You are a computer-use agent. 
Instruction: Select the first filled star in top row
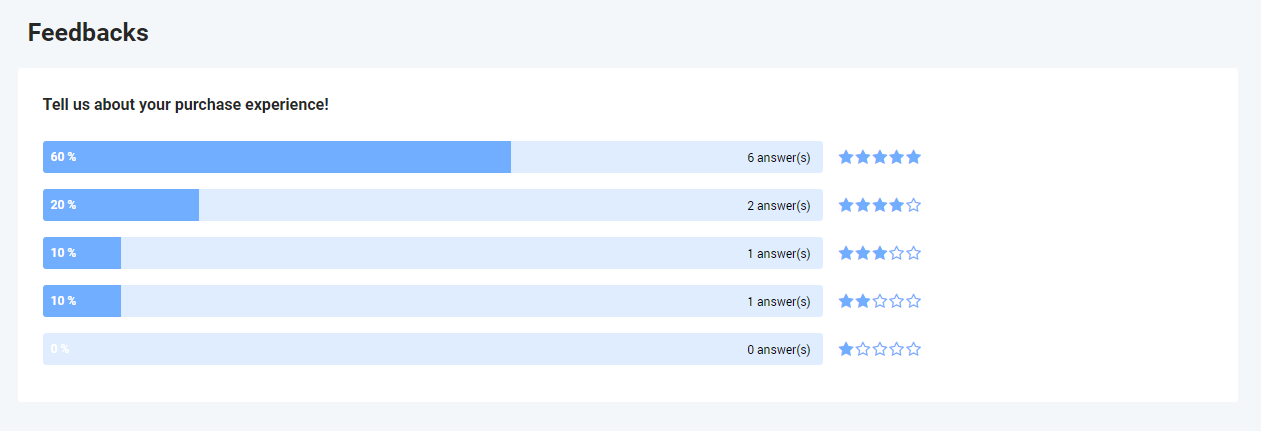coord(846,157)
